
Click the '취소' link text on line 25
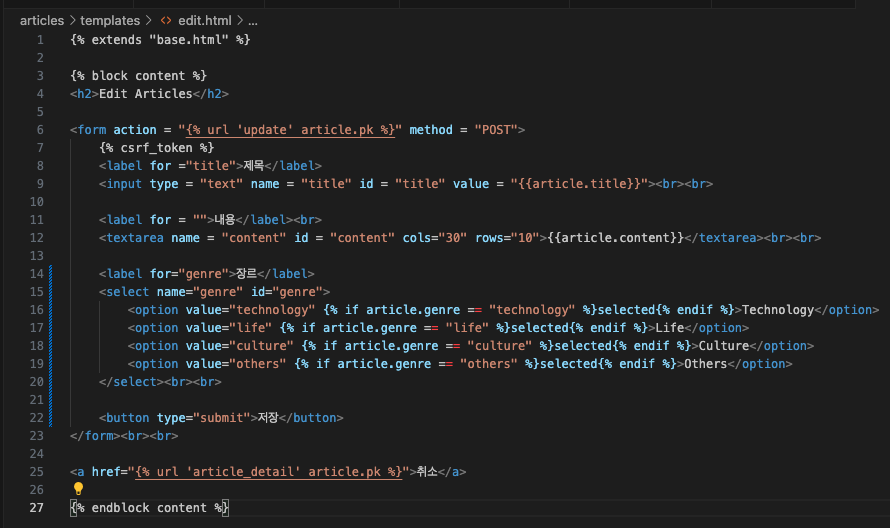(x=427, y=472)
